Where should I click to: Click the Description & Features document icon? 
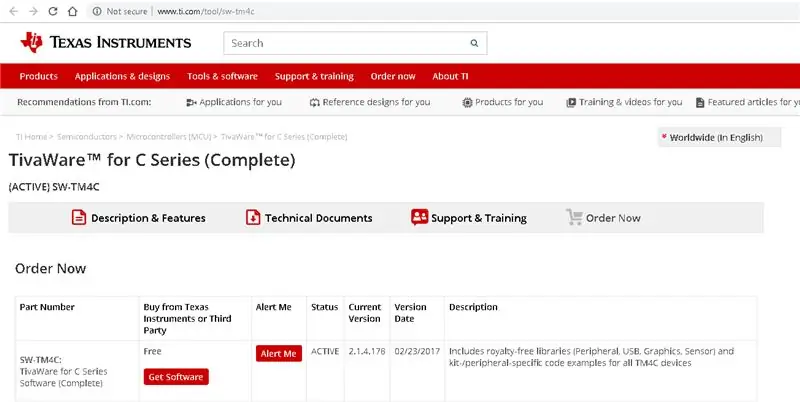(x=79, y=218)
